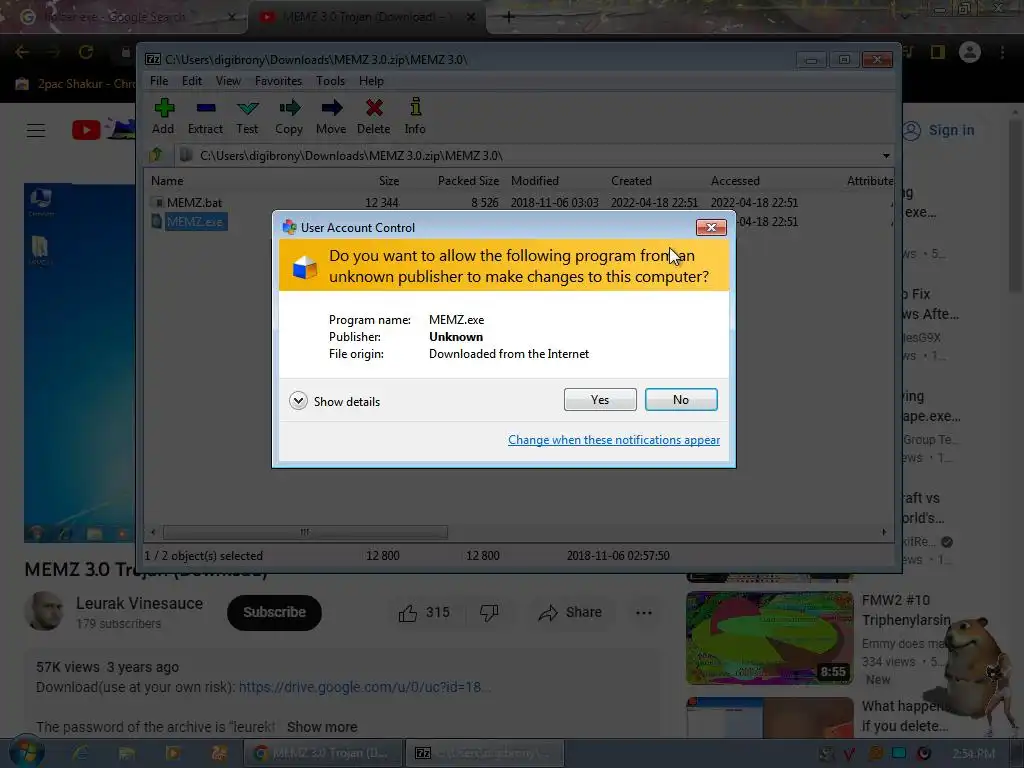
Task: Open File Explorer from taskbar
Action: click(x=127, y=753)
